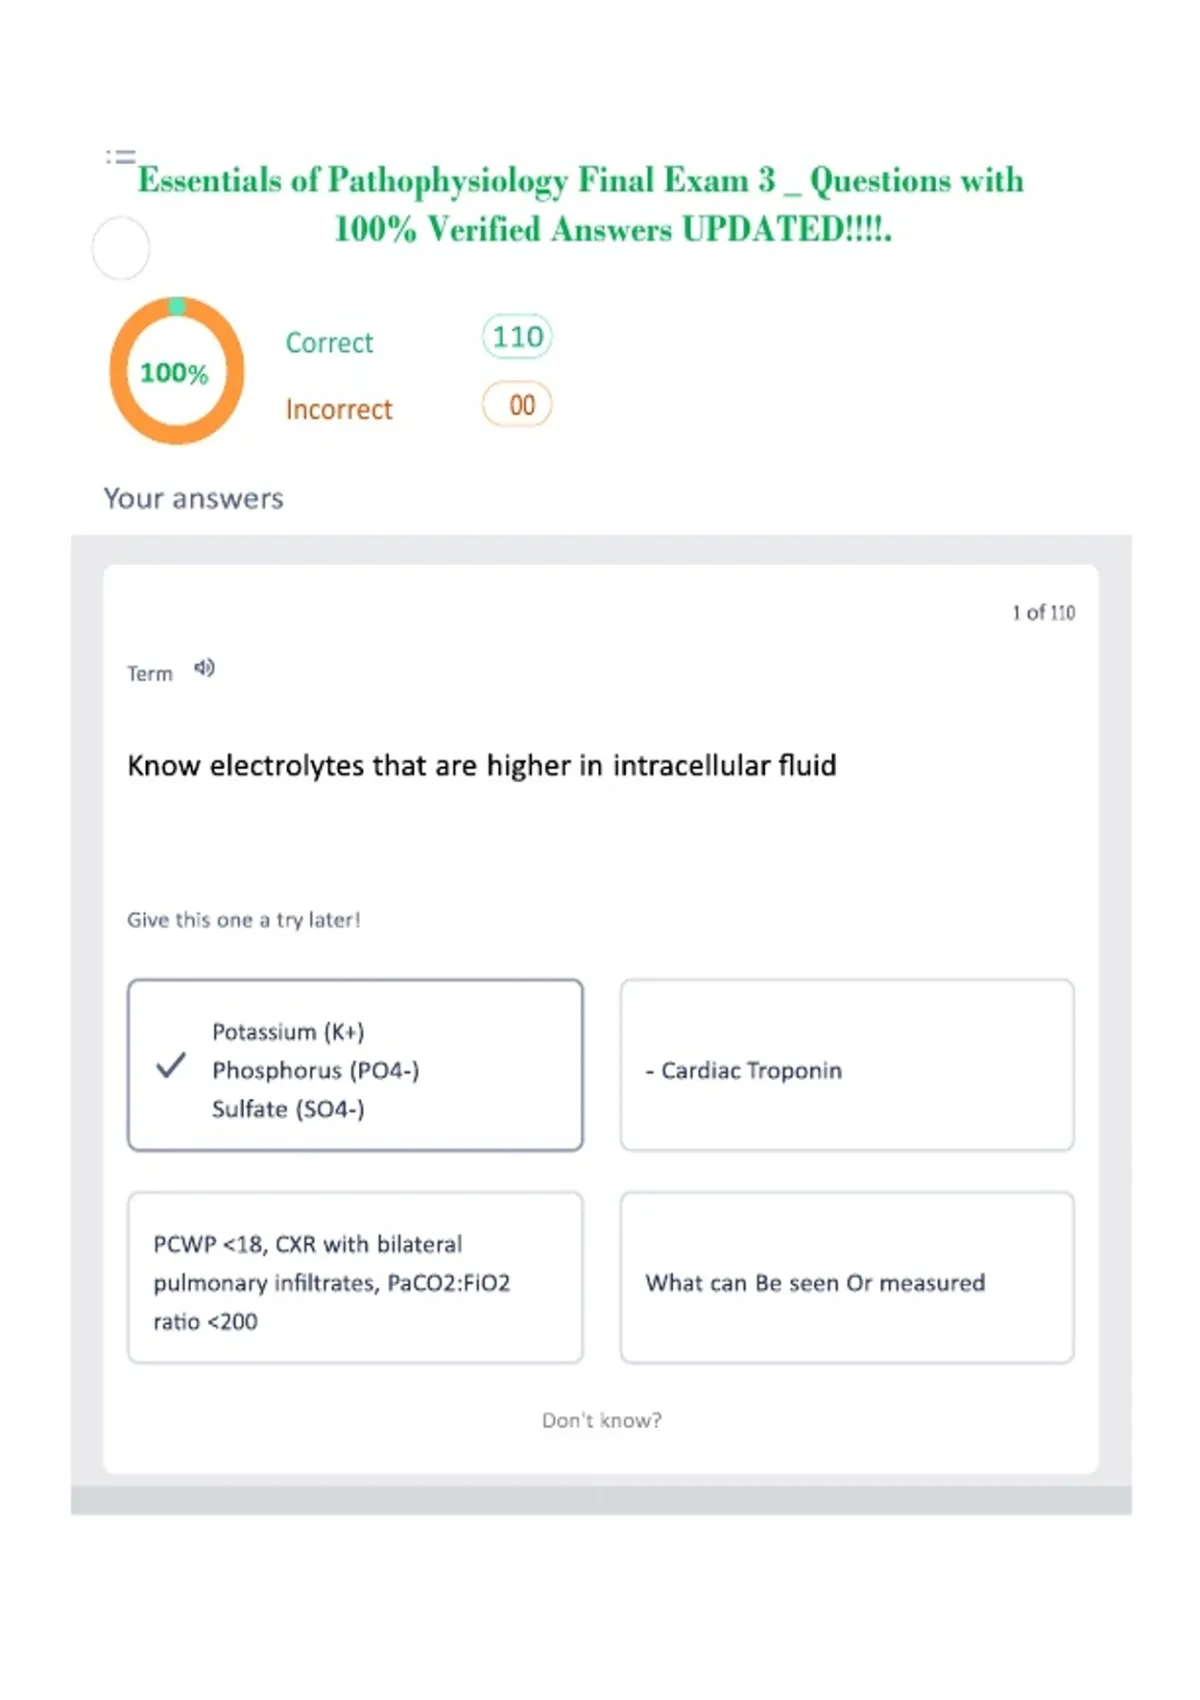The image size is (1200, 1700).
Task: Click the Incorrect count badge showing 00
Action: [x=517, y=405]
